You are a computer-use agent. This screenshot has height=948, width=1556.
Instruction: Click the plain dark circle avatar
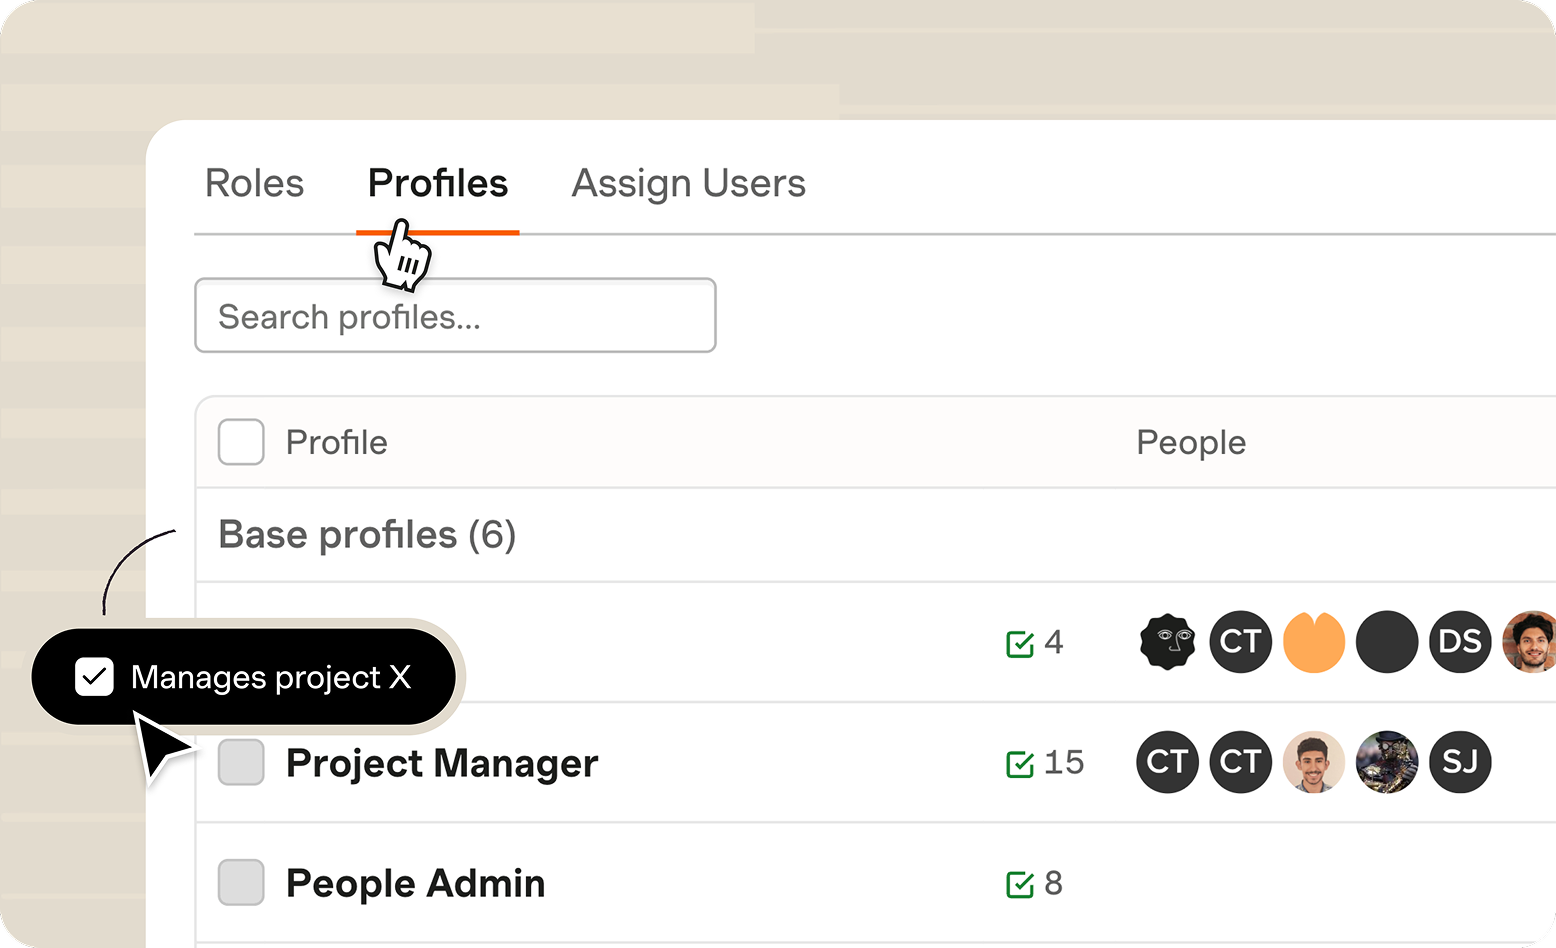coord(1387,642)
